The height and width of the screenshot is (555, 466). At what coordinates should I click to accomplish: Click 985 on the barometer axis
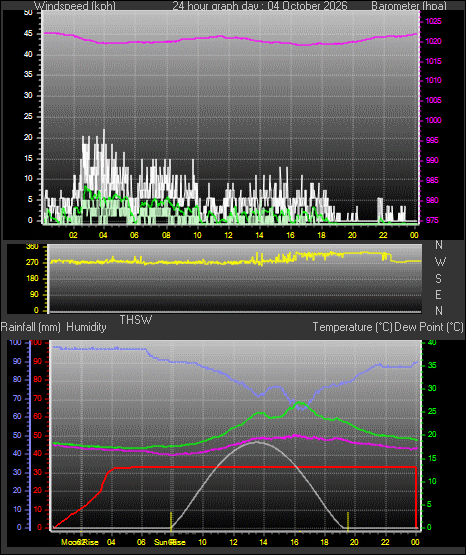point(432,180)
